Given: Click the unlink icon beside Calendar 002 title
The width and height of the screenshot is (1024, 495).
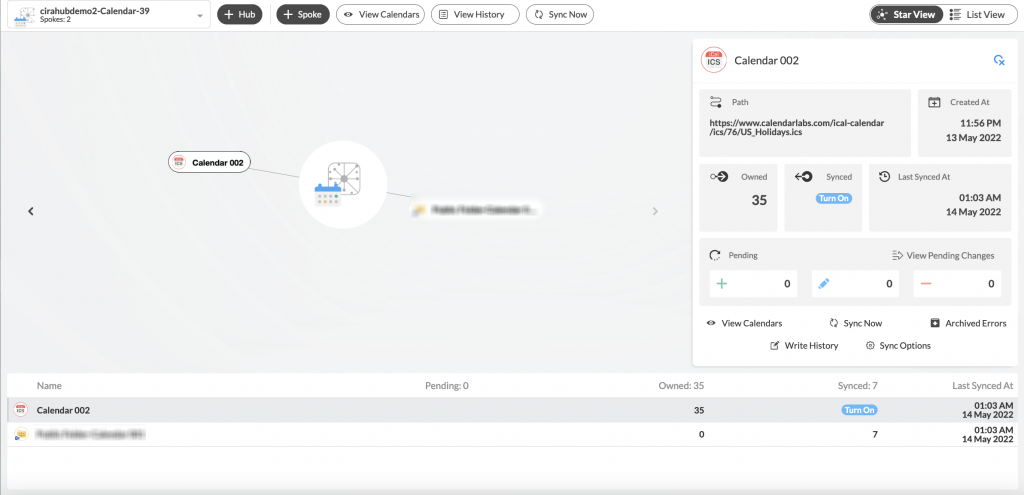Looking at the screenshot, I should coord(998,61).
